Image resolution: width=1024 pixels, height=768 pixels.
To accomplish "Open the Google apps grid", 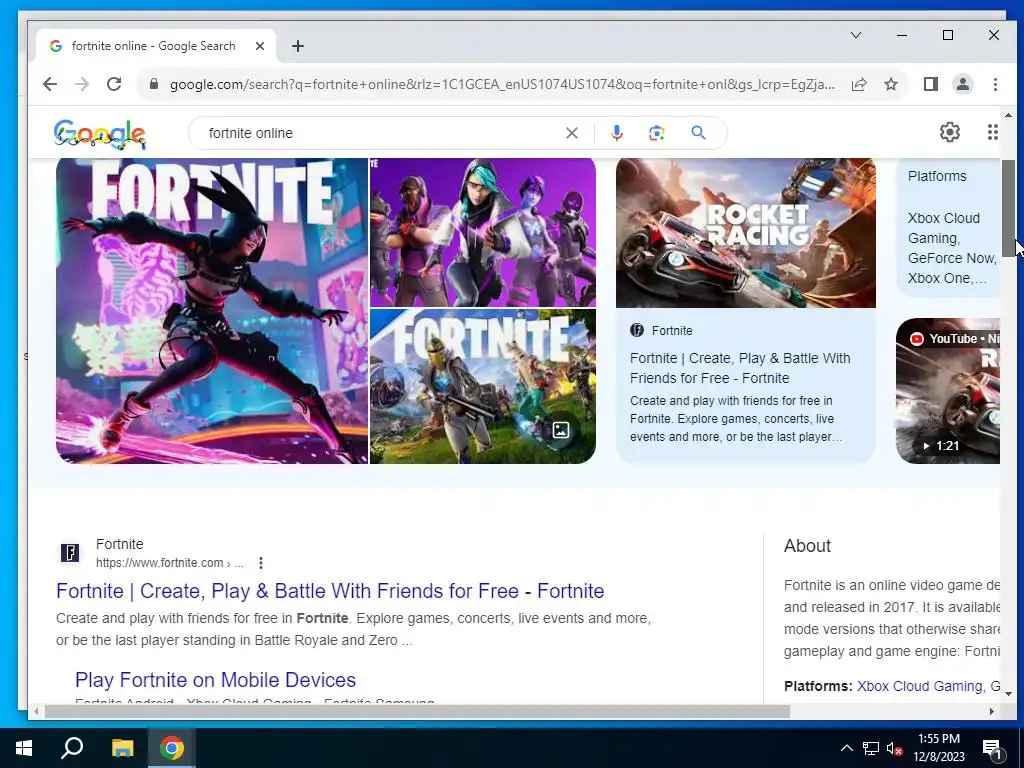I will [x=993, y=133].
